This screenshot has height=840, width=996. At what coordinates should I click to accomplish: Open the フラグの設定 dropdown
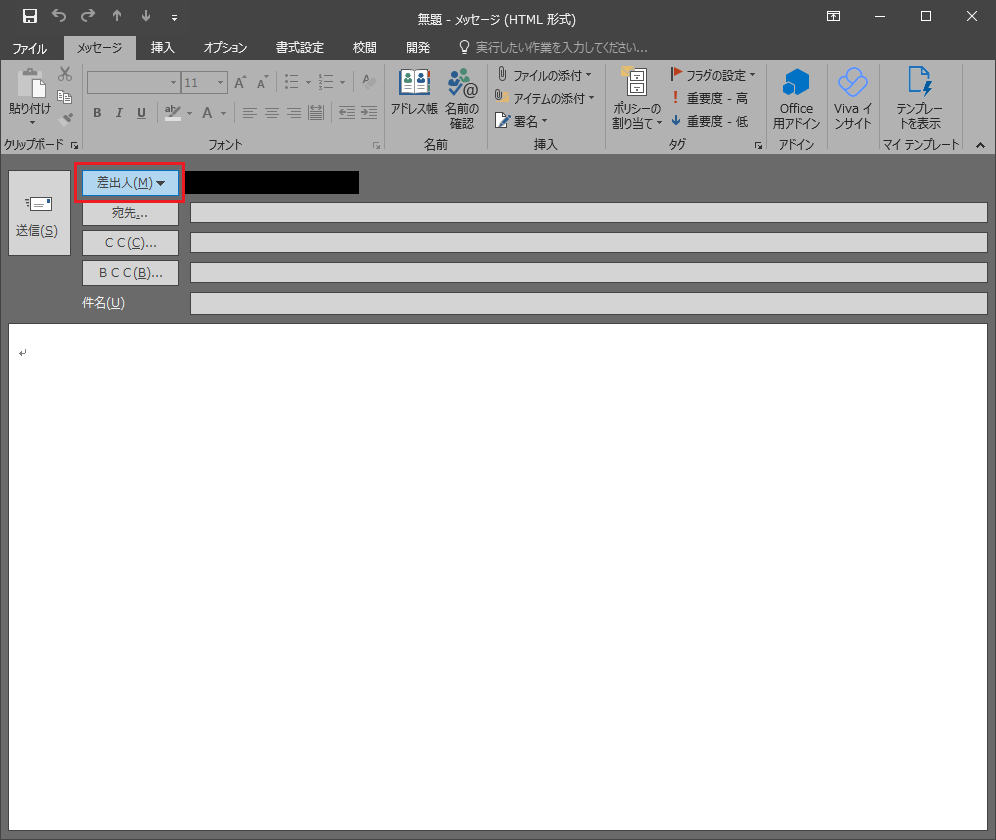(713, 74)
